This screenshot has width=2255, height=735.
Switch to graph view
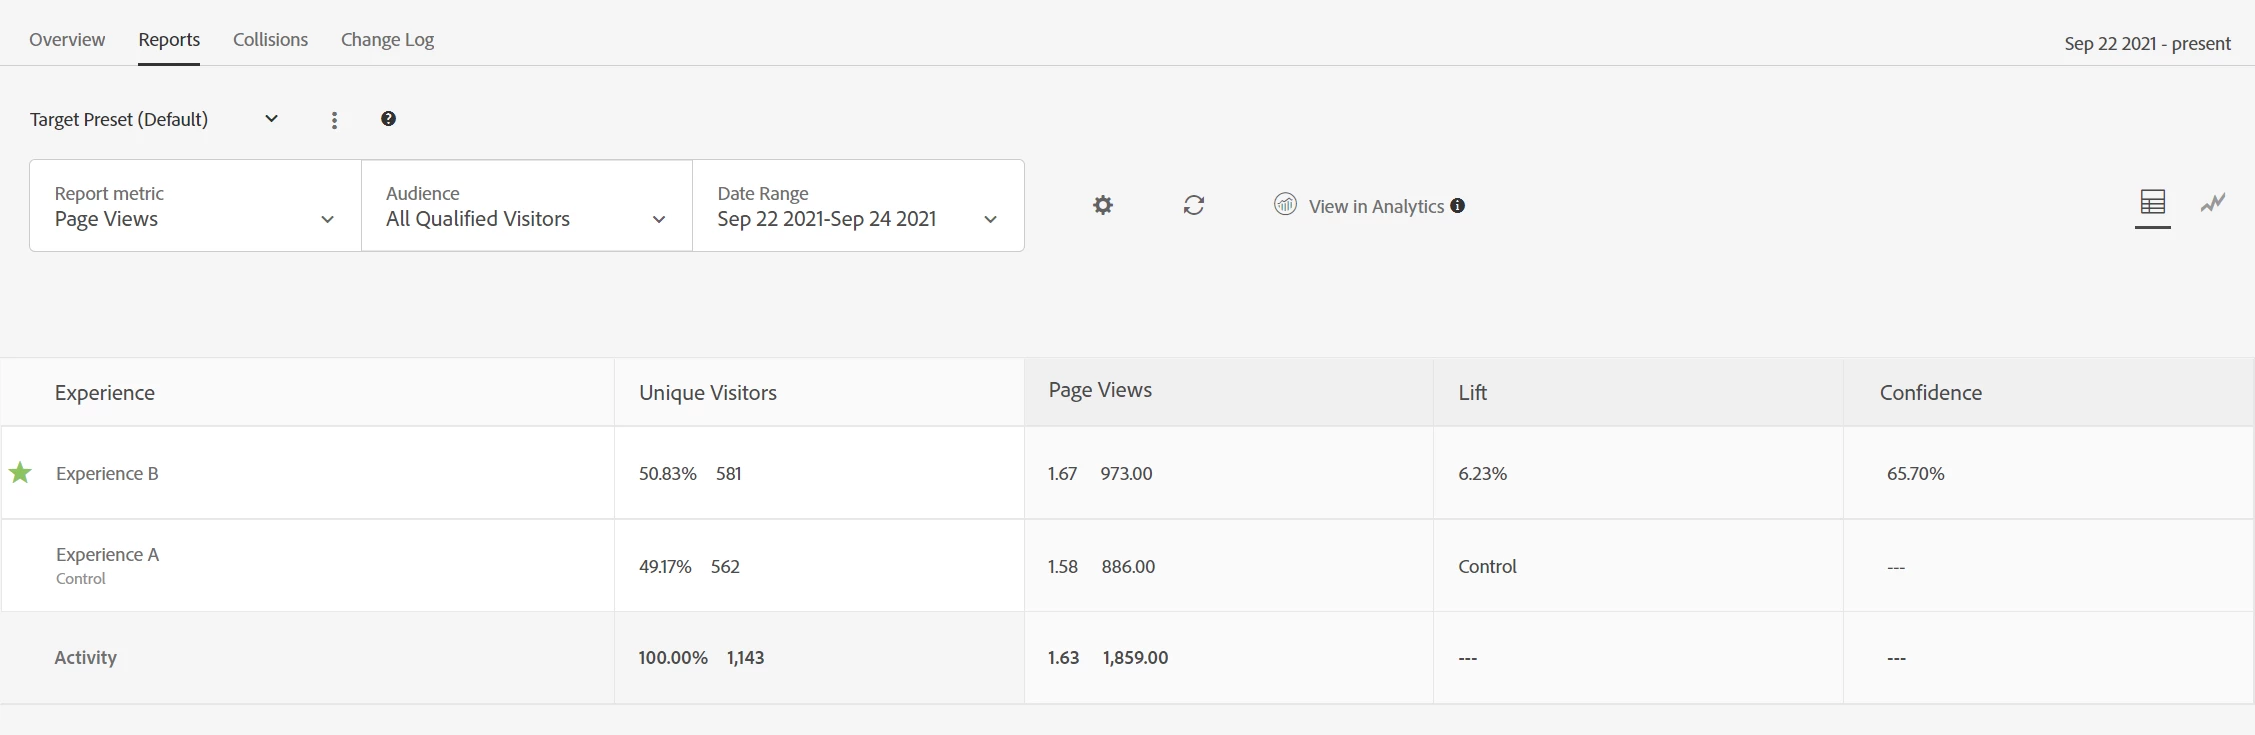click(2213, 203)
